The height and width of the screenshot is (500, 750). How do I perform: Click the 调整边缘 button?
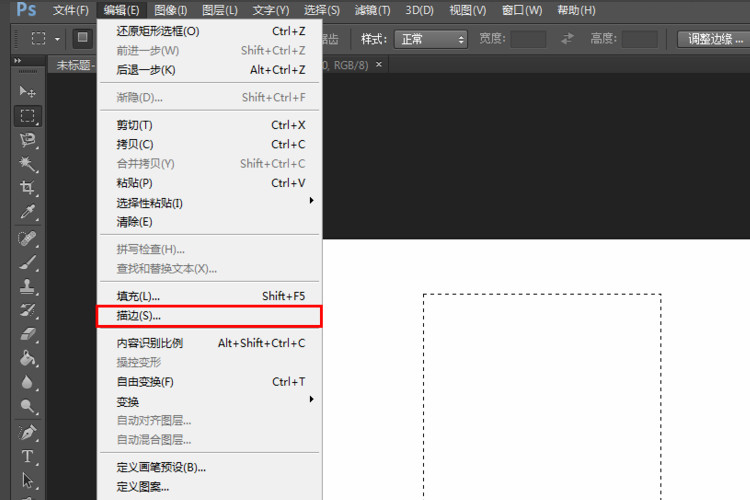715,39
